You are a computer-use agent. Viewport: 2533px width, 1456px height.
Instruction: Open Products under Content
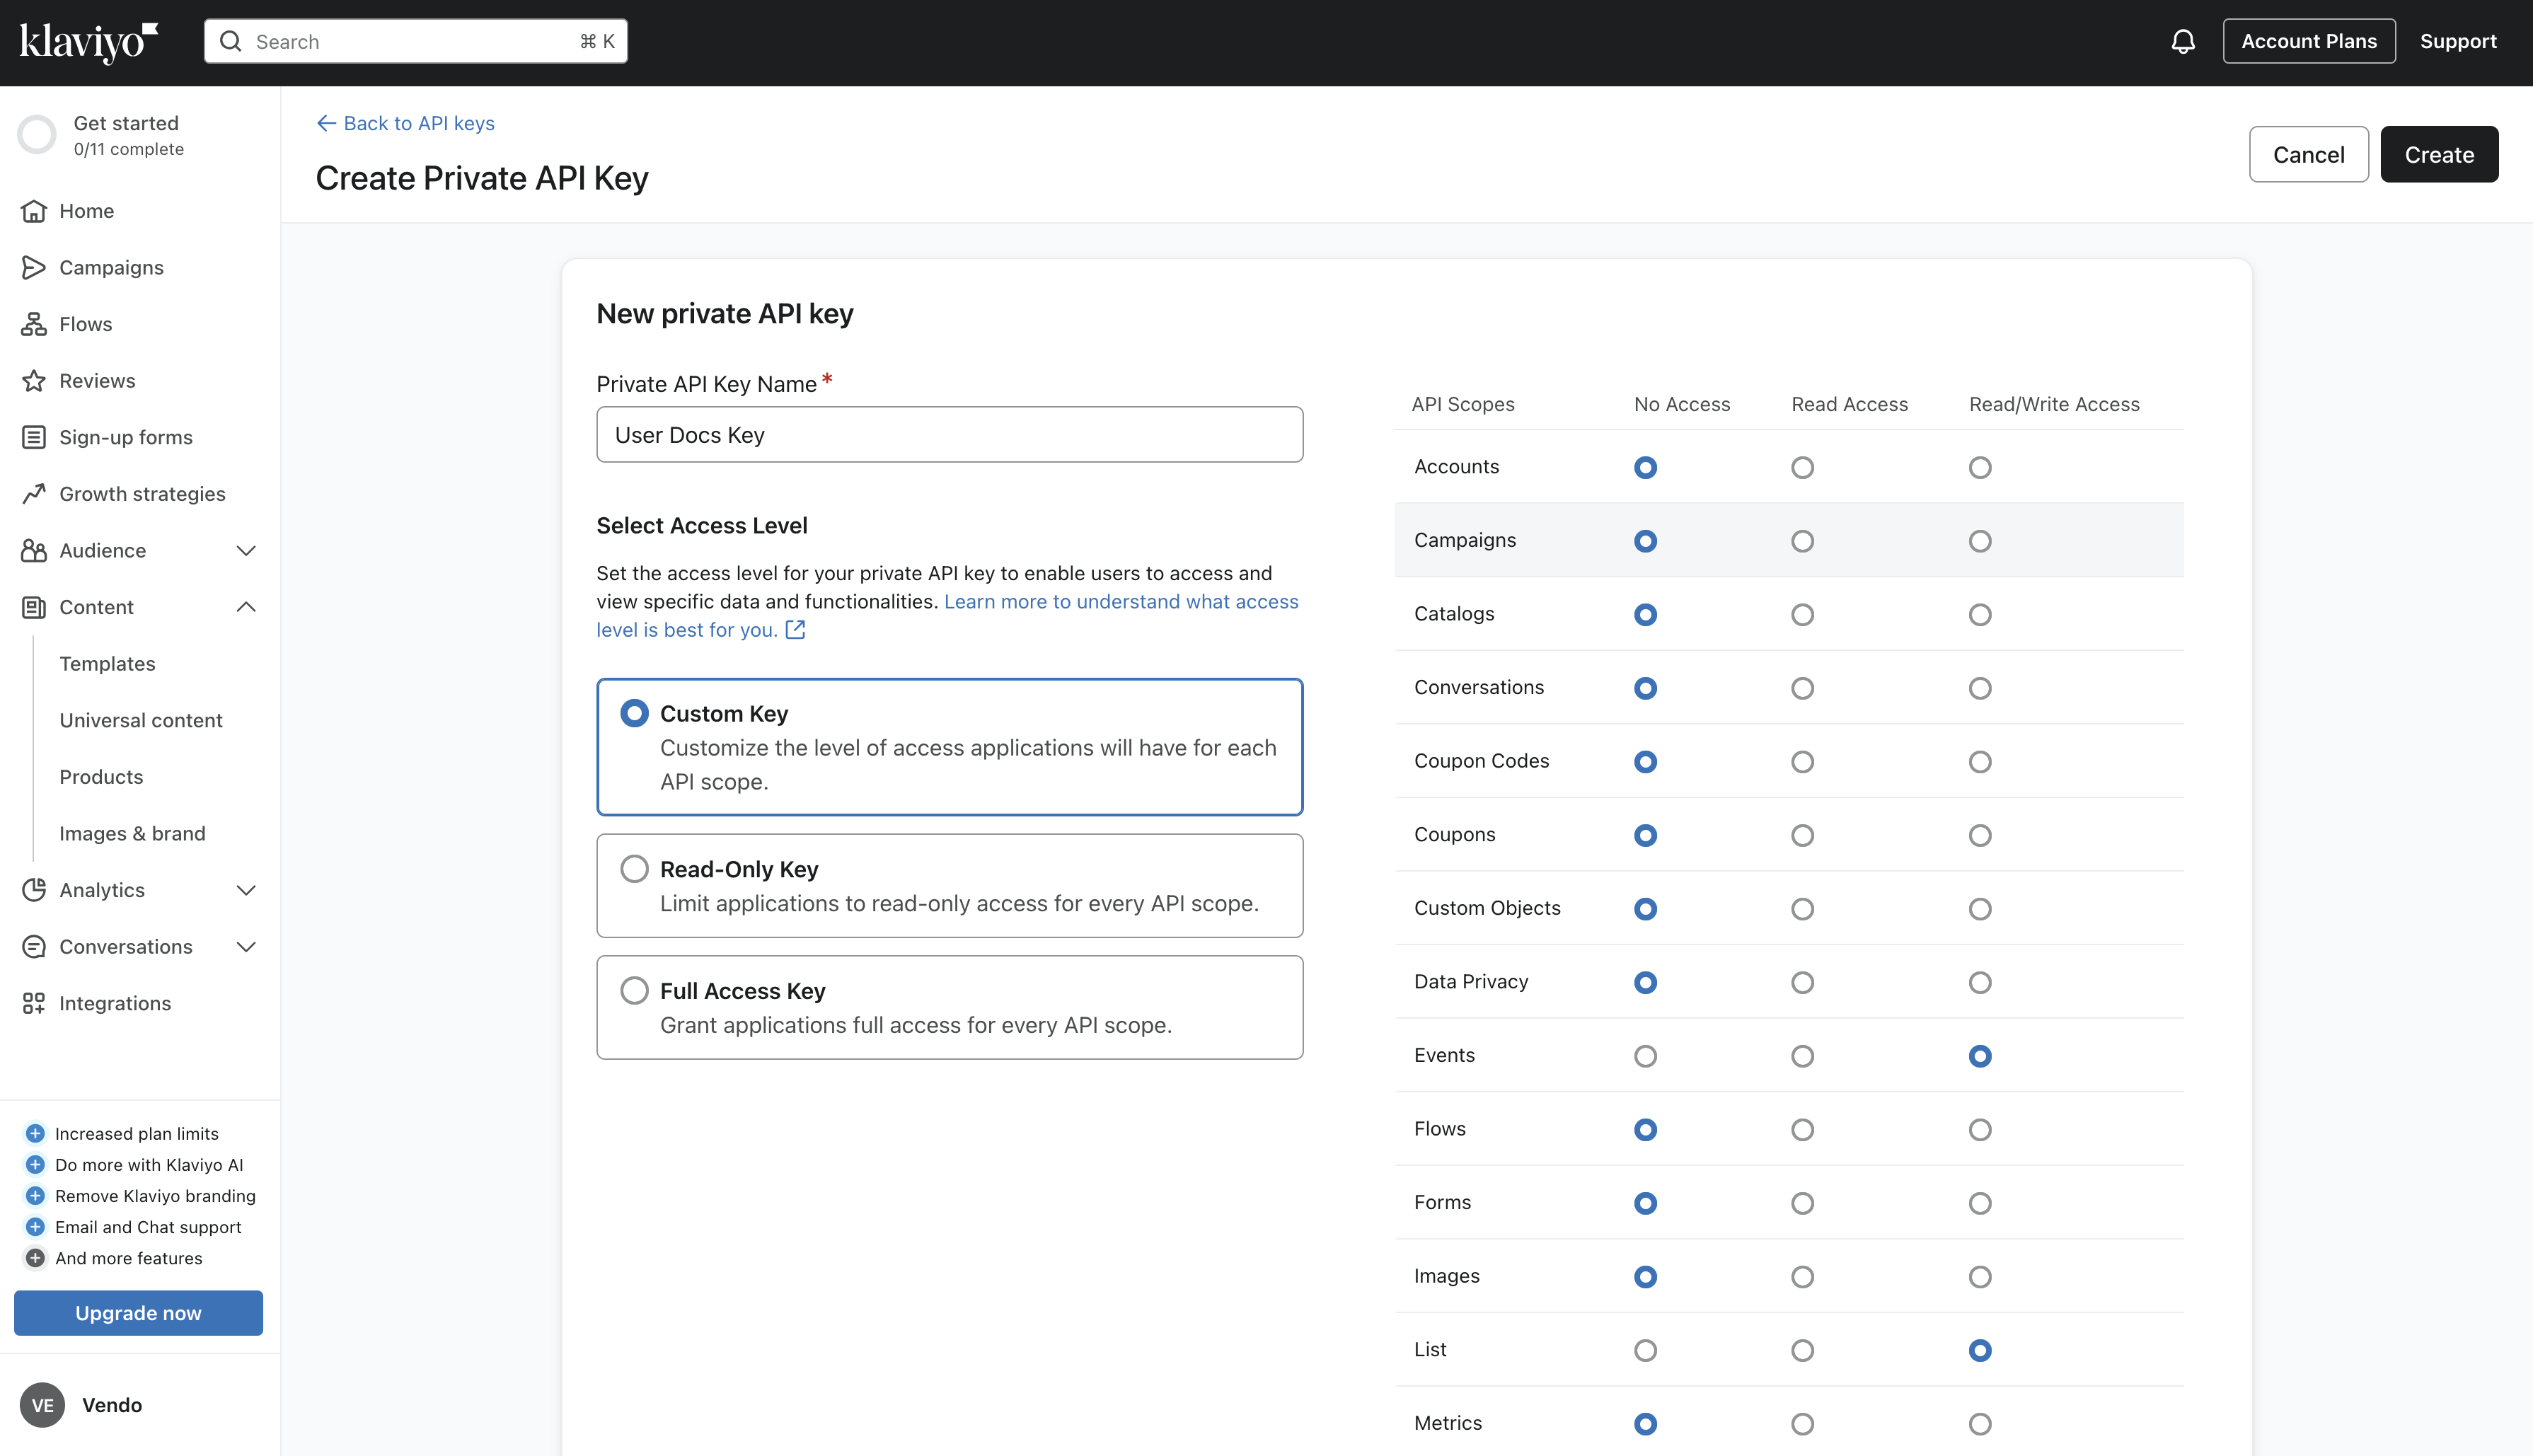(101, 777)
